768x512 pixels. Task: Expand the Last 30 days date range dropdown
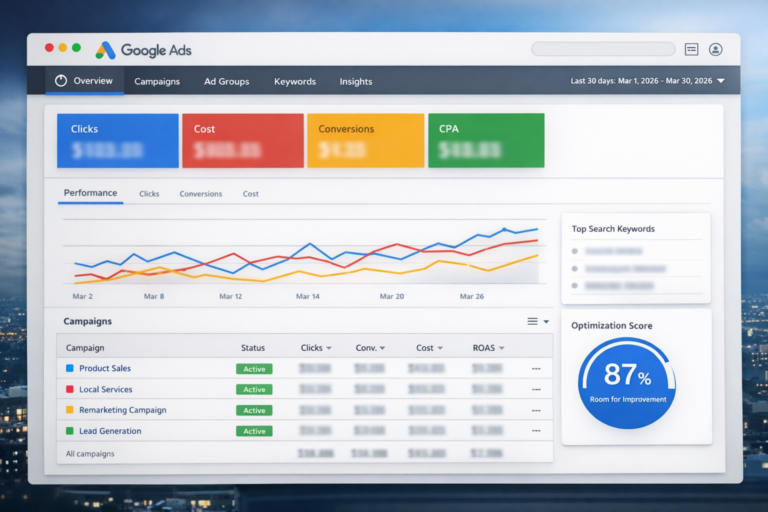[720, 81]
